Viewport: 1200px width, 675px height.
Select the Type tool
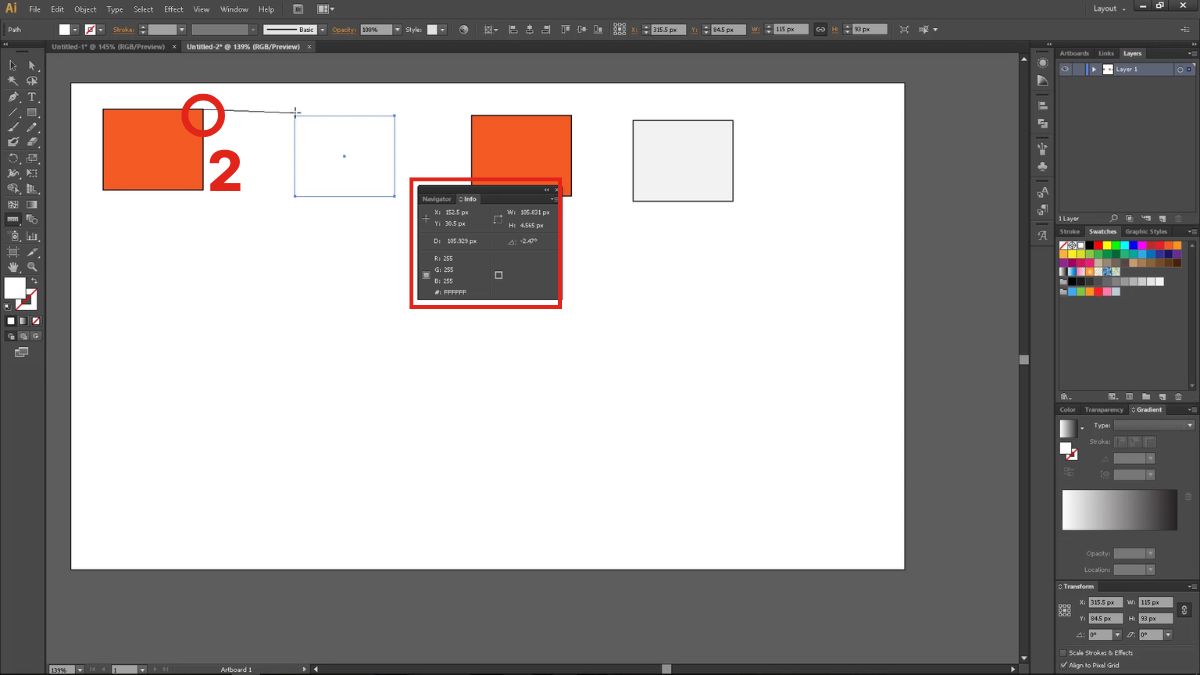[x=32, y=97]
